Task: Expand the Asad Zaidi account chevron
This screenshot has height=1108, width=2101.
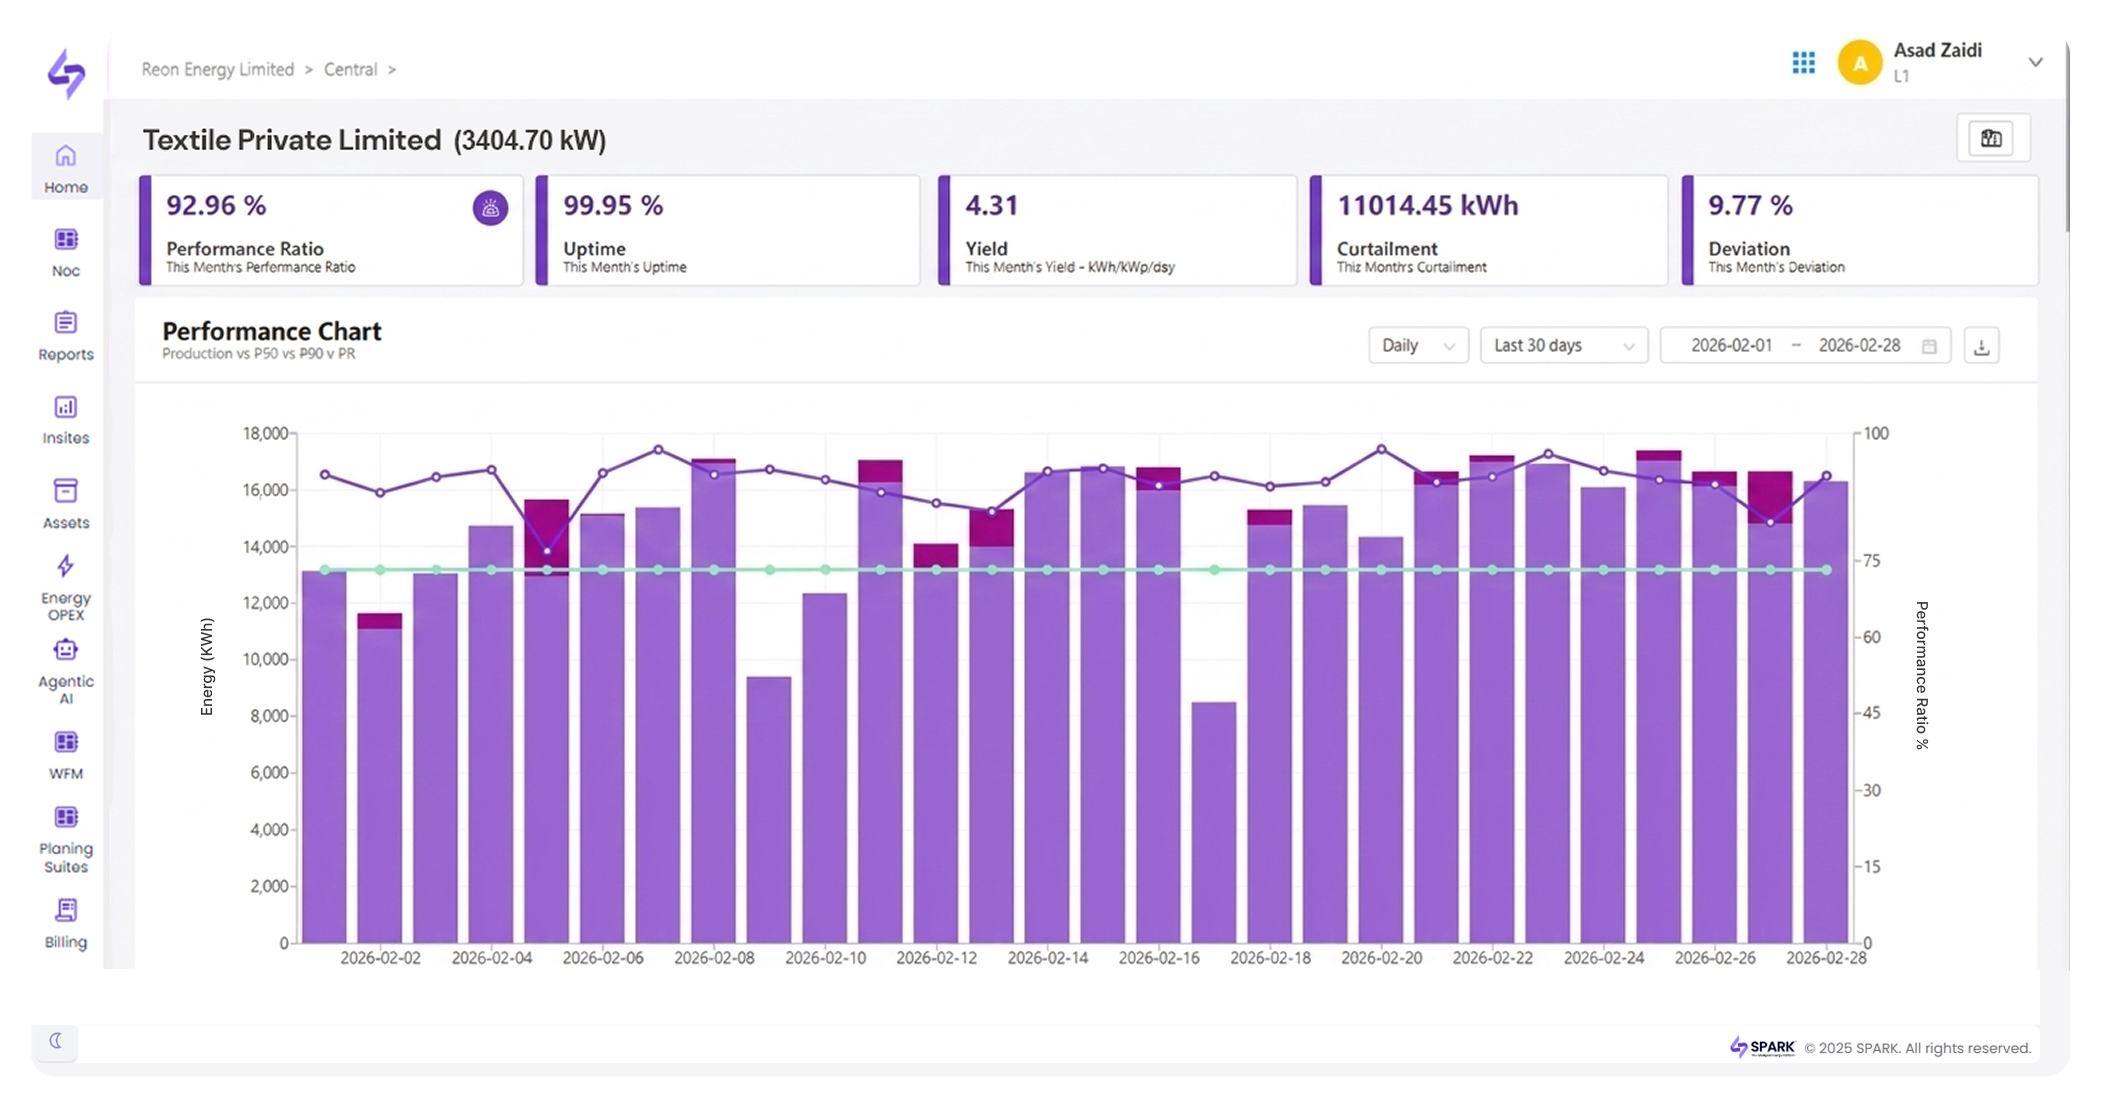Action: [2035, 62]
